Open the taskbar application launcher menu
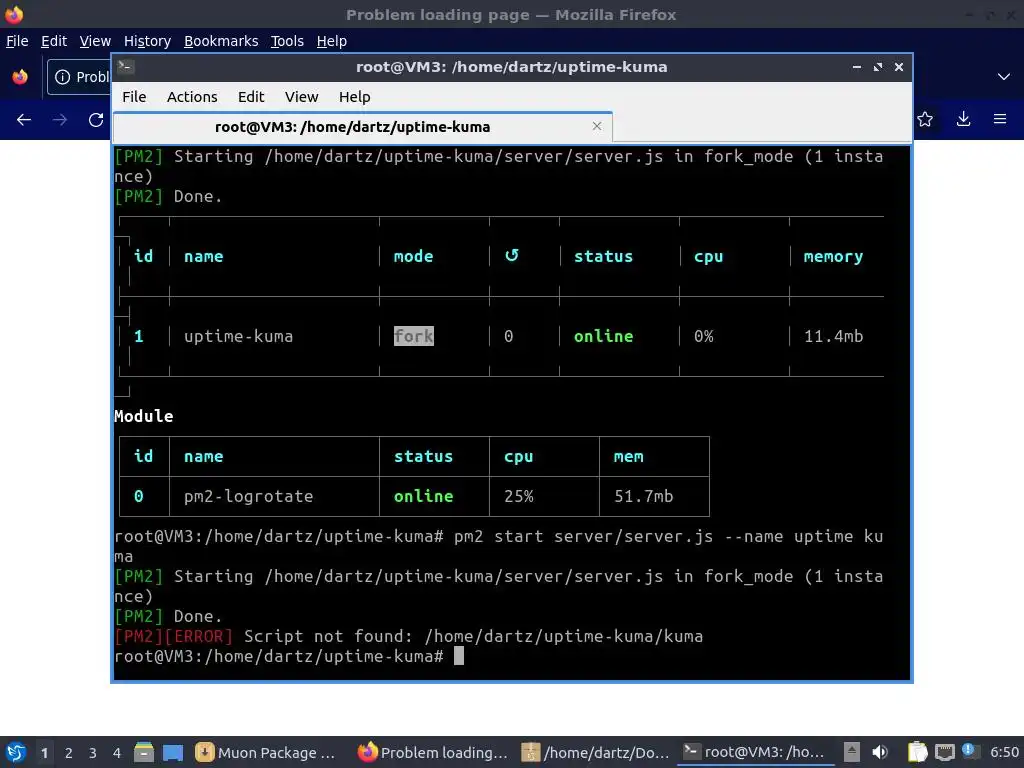This screenshot has height=768, width=1024. (x=16, y=752)
